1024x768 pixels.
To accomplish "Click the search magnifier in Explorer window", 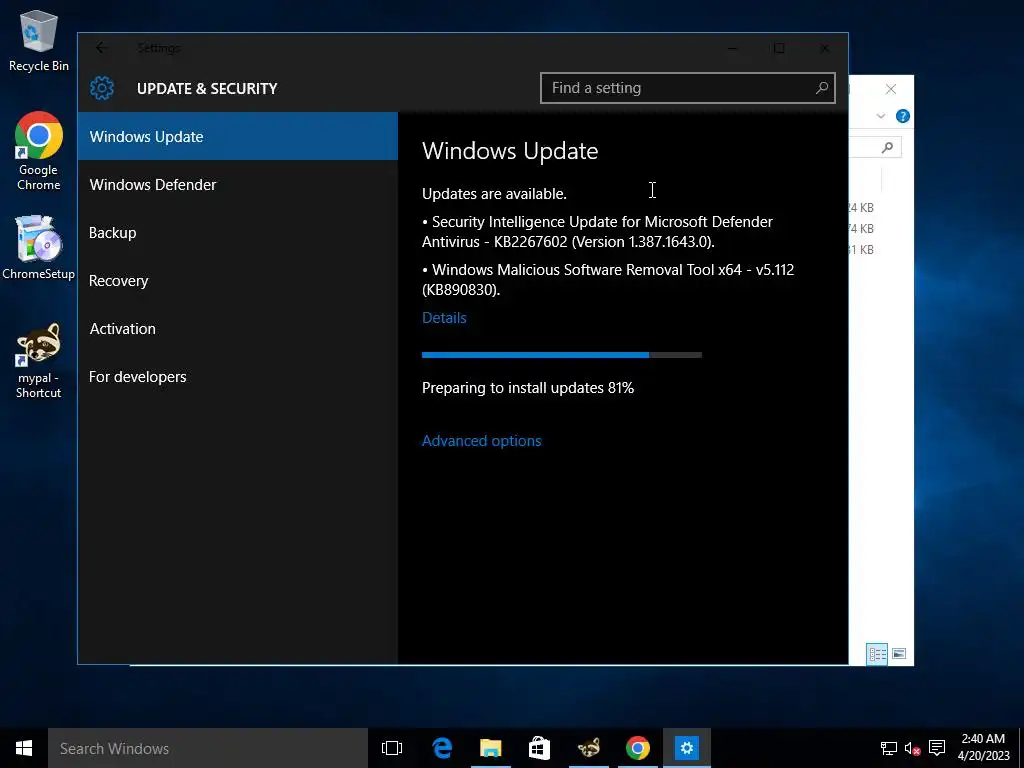I will click(x=887, y=147).
